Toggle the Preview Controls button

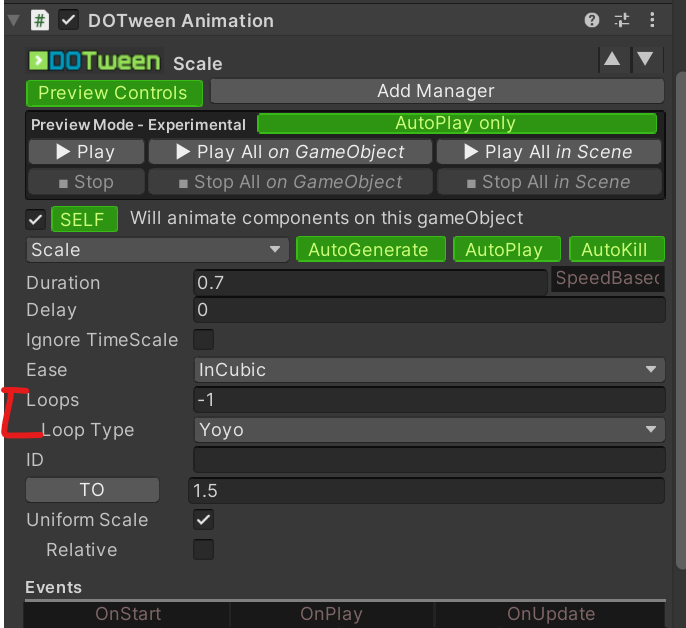(x=114, y=93)
